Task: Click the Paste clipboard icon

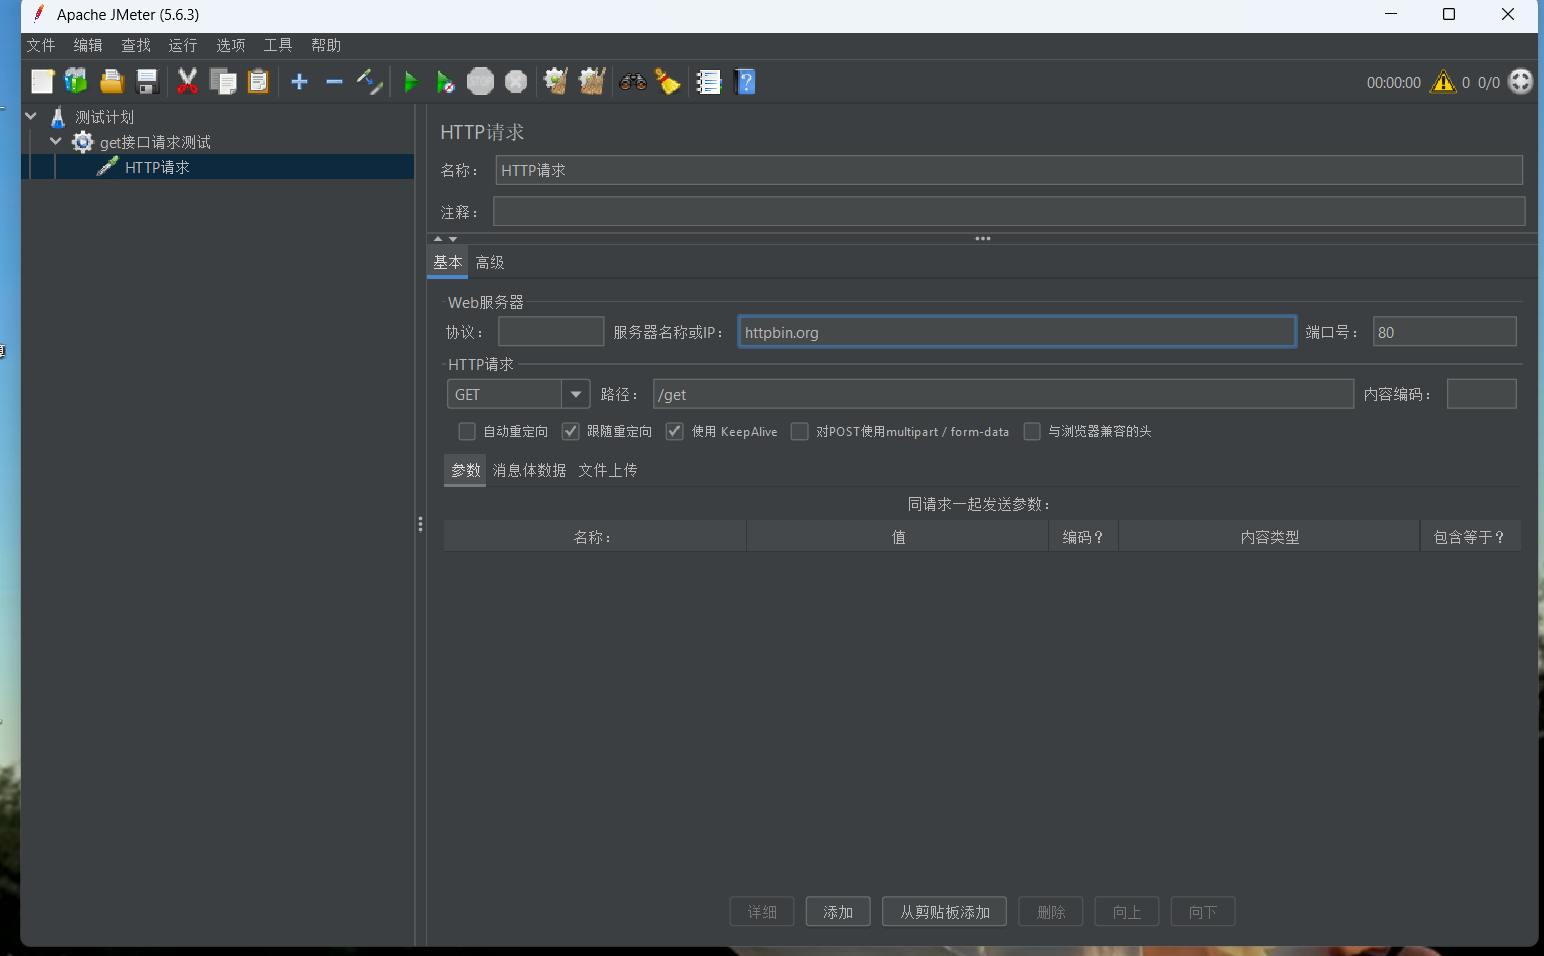Action: [x=258, y=82]
